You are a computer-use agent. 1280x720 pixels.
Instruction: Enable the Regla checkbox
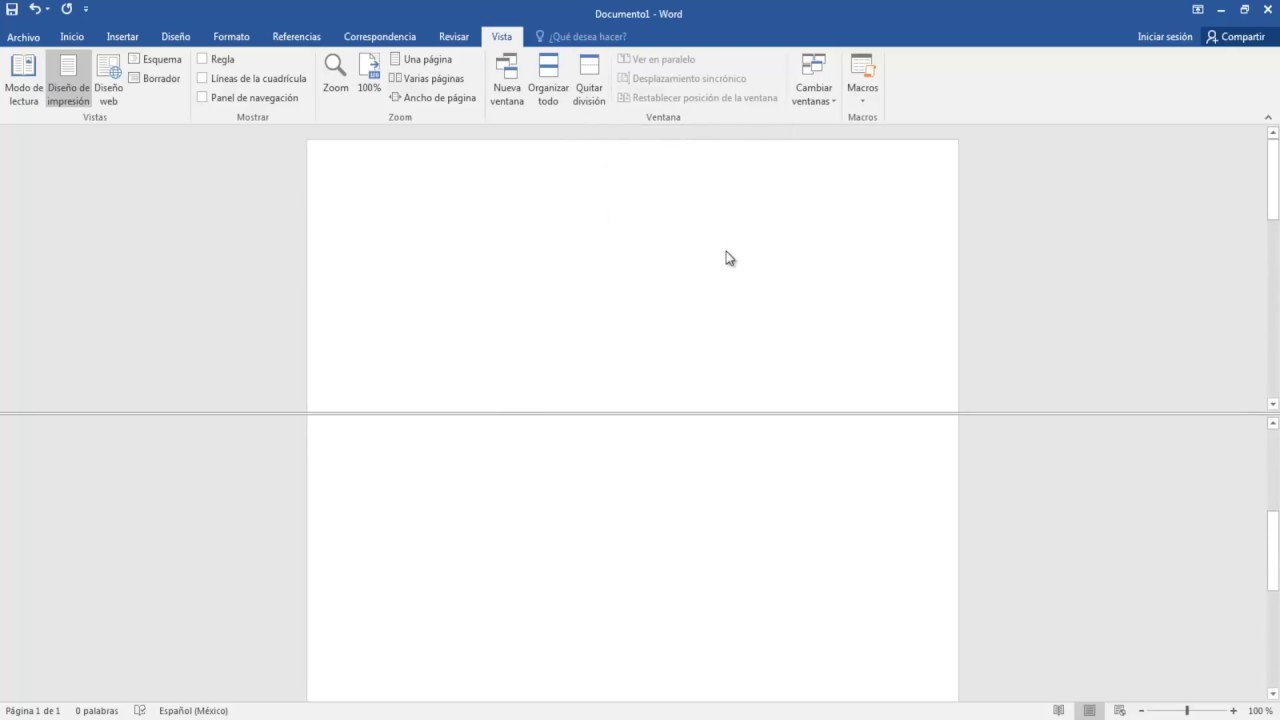pos(202,59)
